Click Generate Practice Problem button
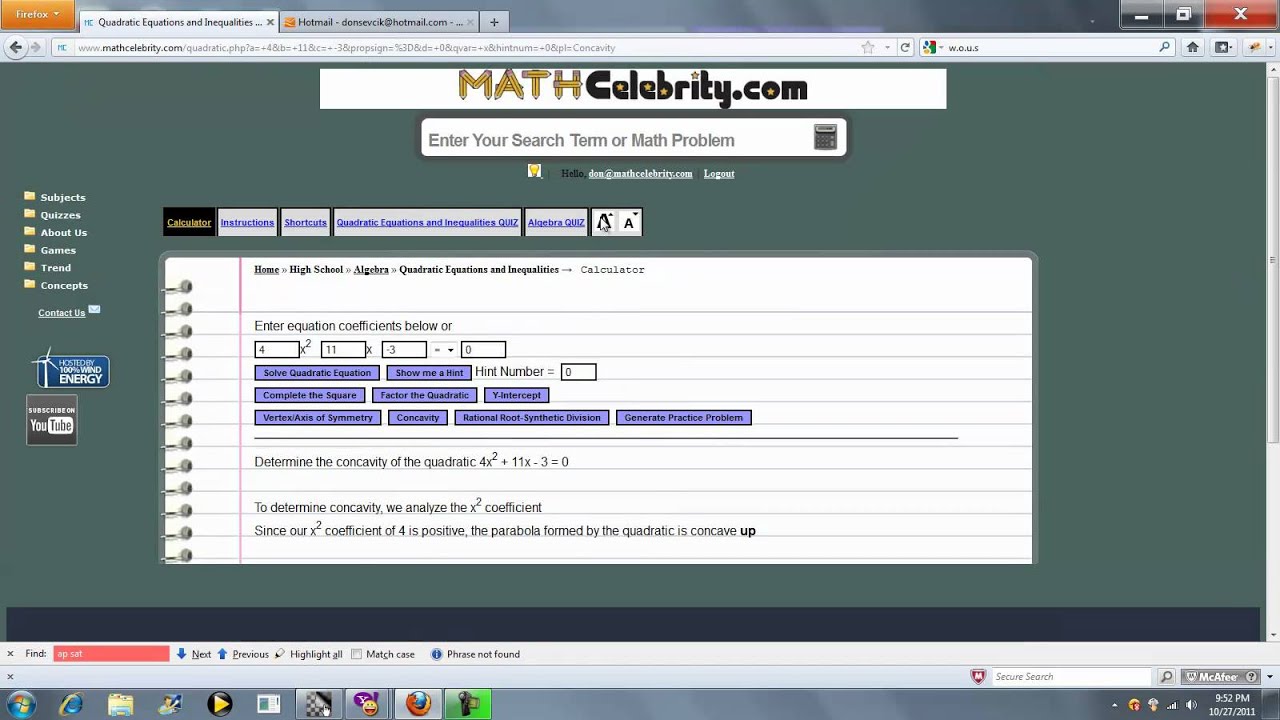Viewport: 1280px width, 720px height. pyautogui.click(x=683, y=417)
